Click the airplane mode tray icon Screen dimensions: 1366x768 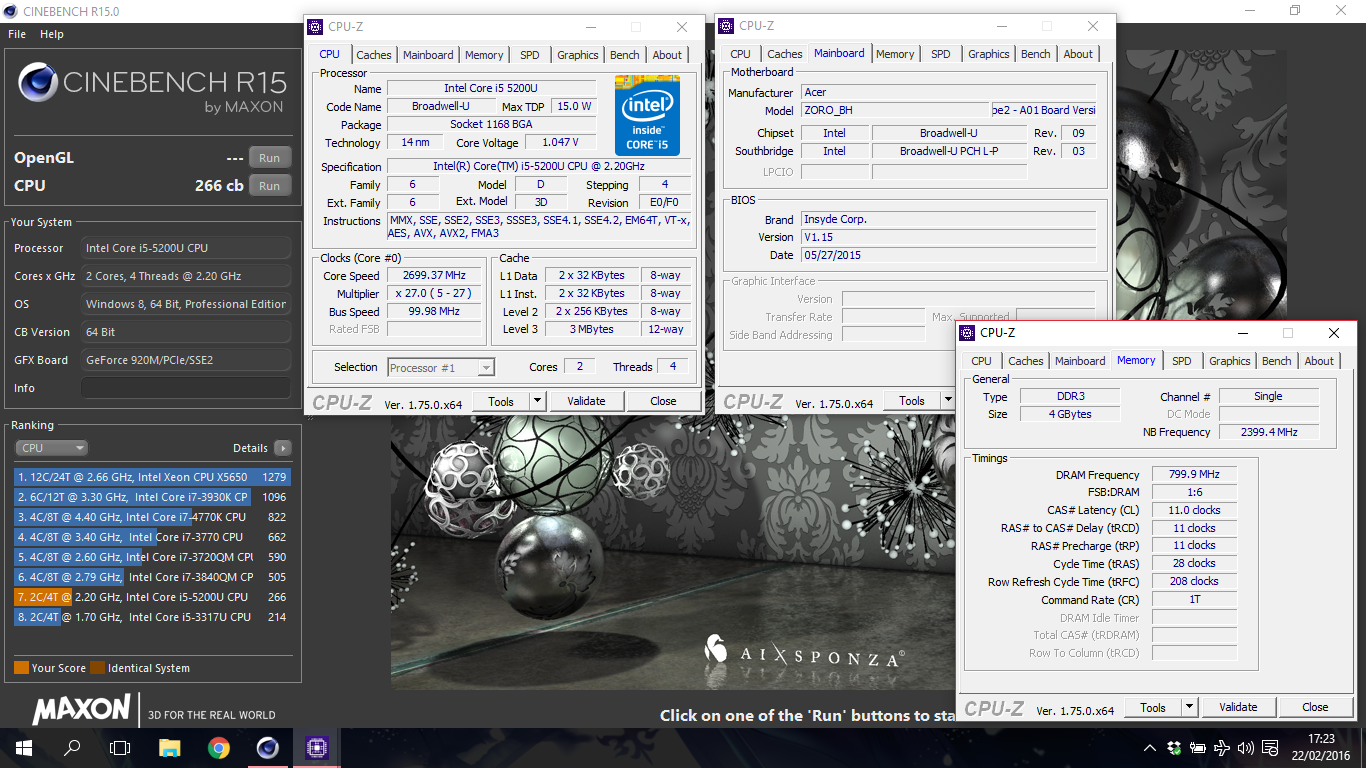(x=1222, y=748)
